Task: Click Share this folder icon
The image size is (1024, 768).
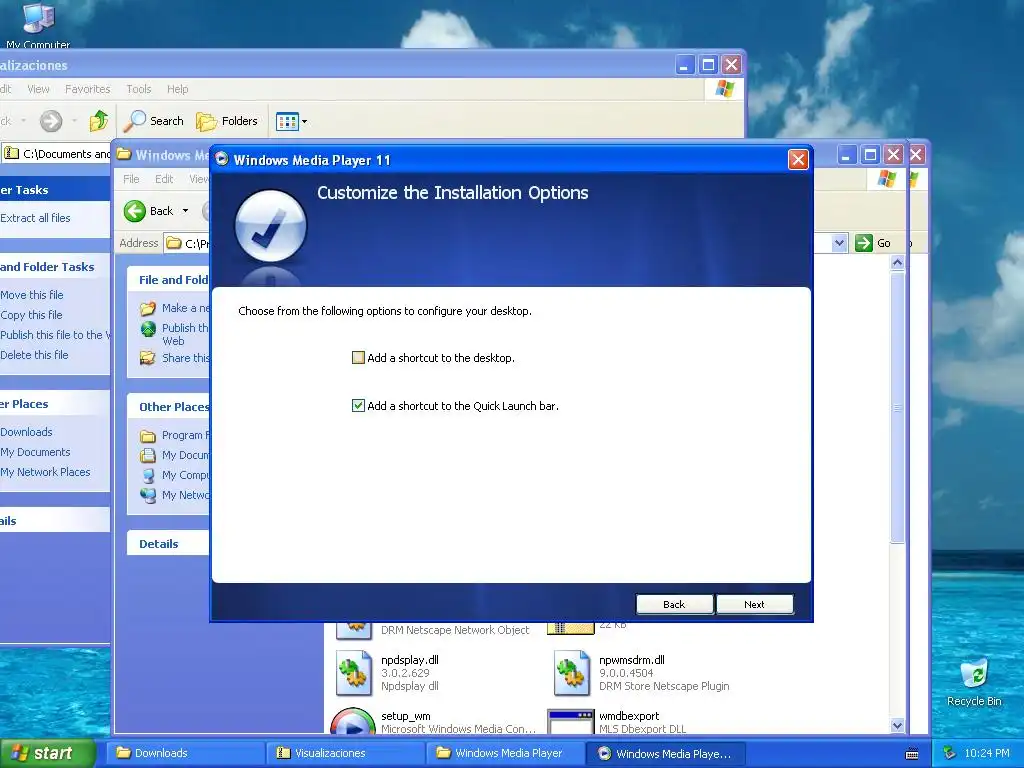Action: (148, 358)
